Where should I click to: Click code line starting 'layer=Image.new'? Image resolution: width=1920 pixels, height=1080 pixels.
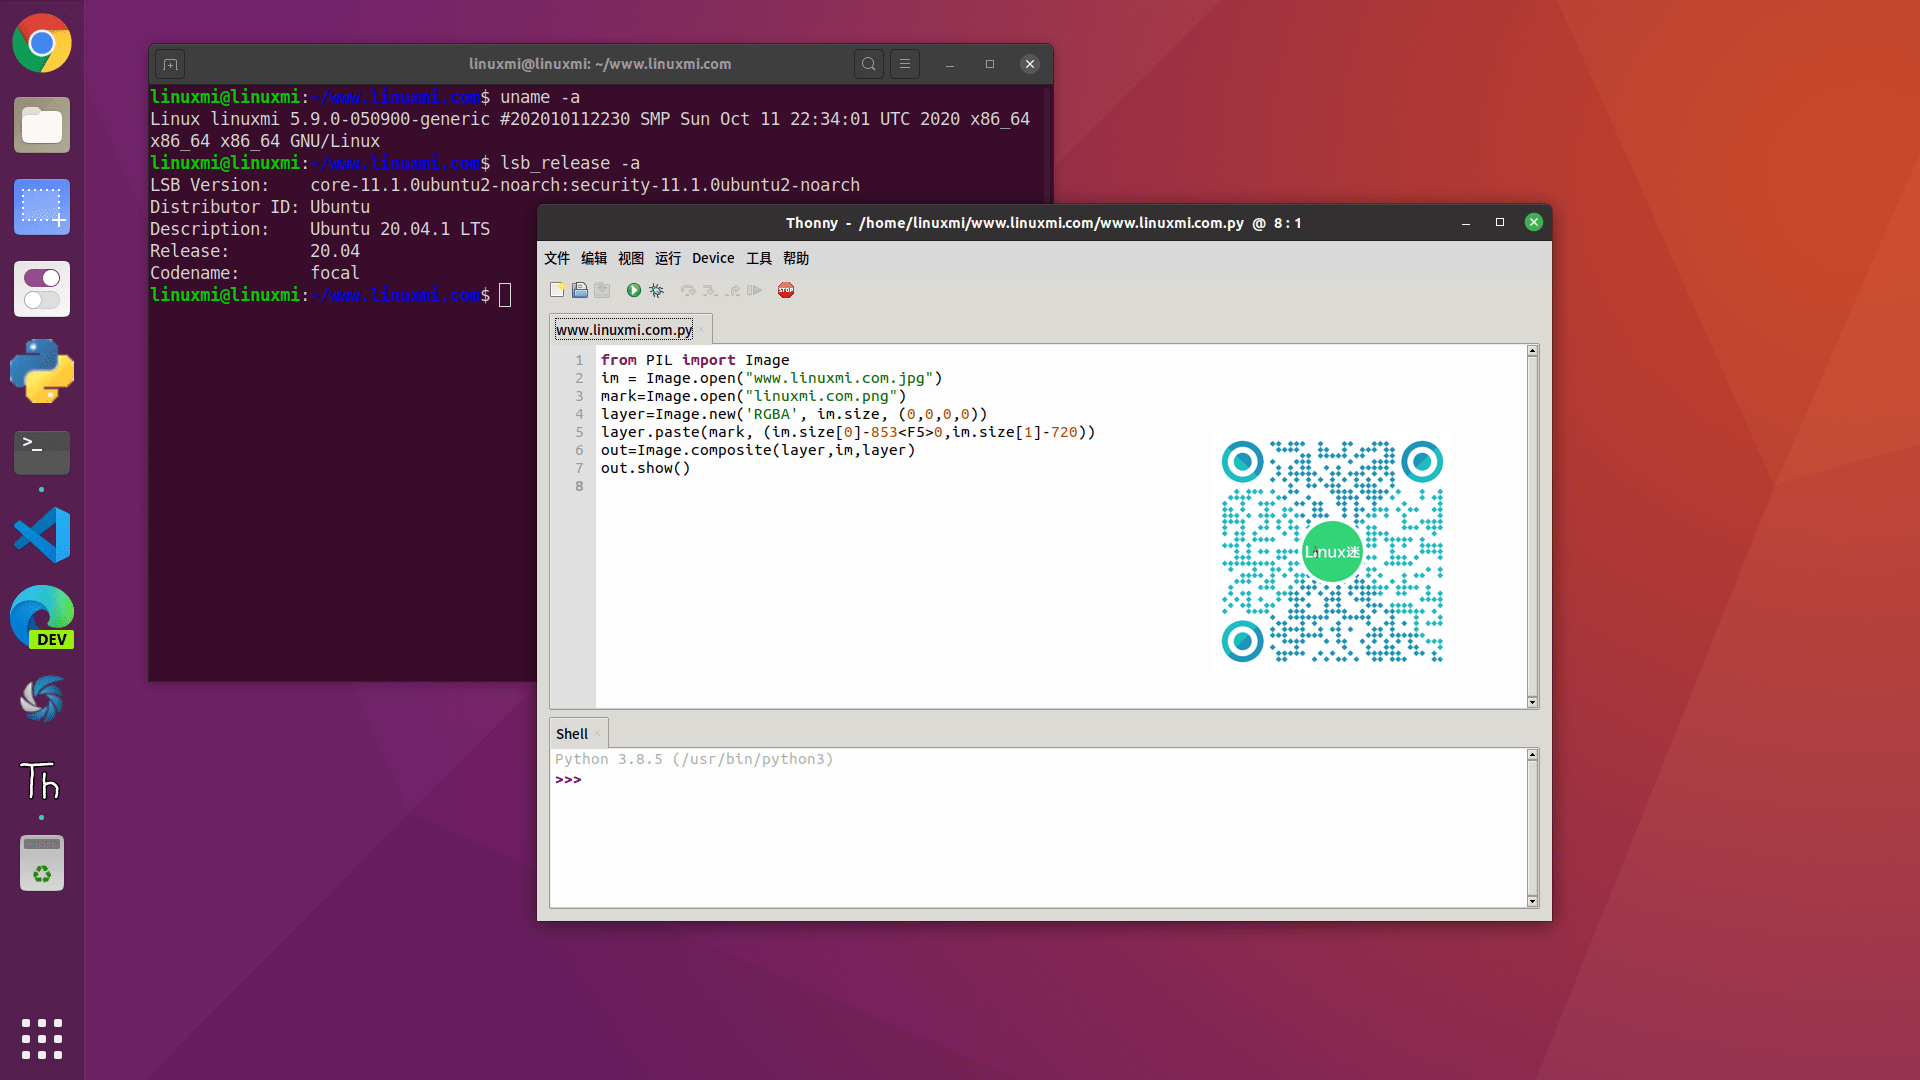[x=794, y=414]
